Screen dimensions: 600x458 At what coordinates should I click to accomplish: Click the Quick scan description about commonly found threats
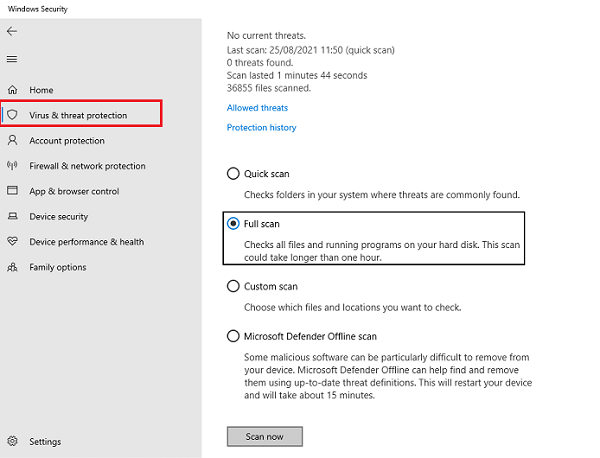coord(382,195)
